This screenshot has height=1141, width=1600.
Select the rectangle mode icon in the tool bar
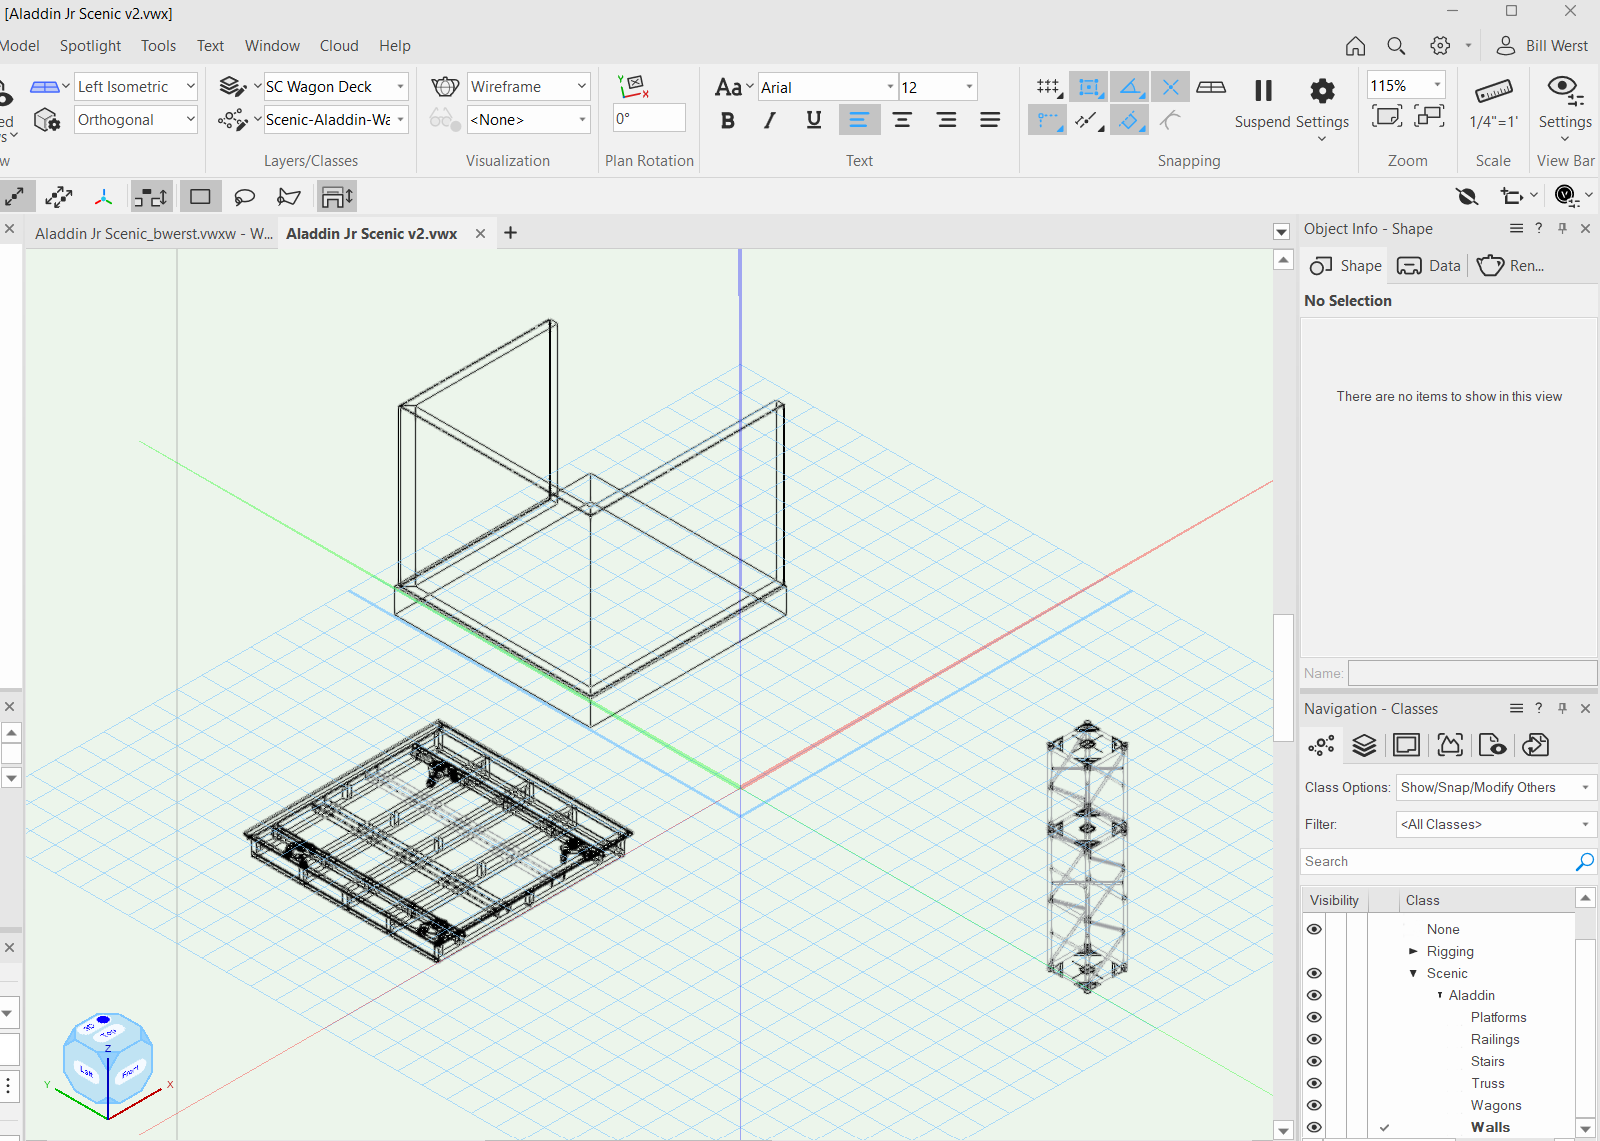coord(200,197)
